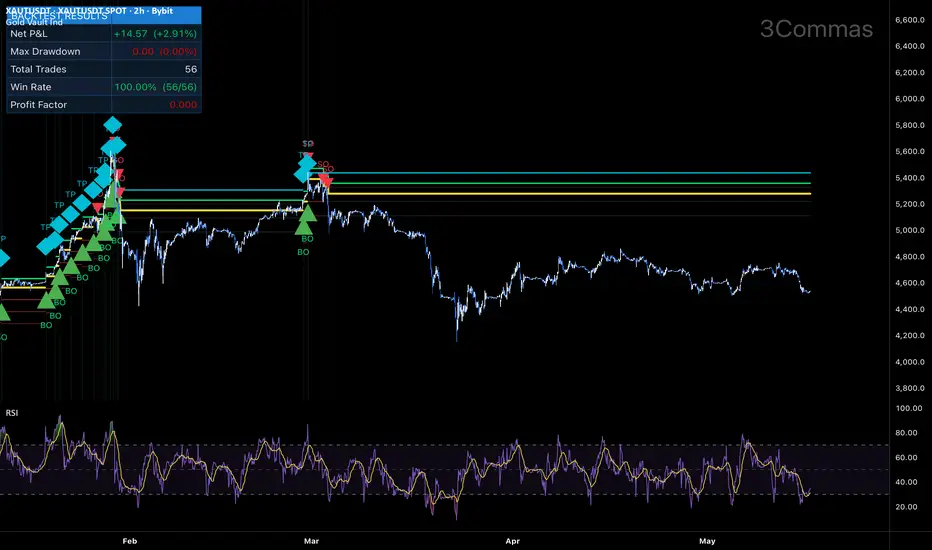This screenshot has height=550, width=932.
Task: Click the Net P&L row label
Action: click(29, 34)
